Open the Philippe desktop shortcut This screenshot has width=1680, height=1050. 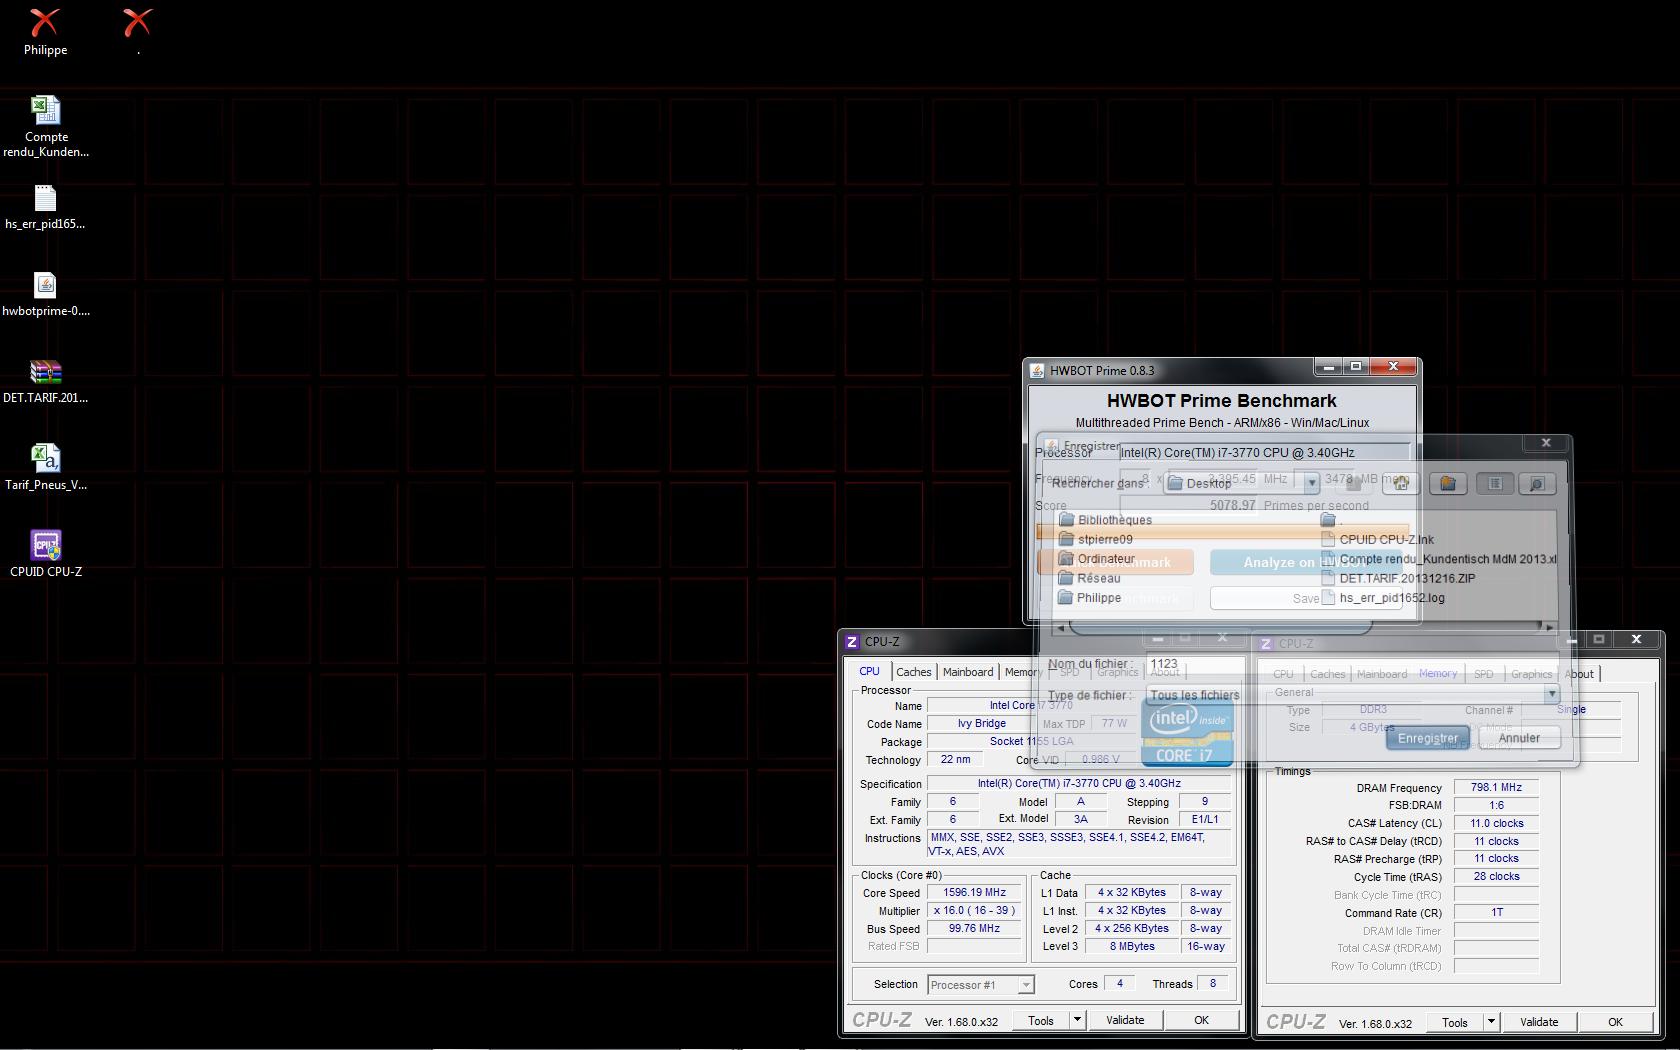45,32
